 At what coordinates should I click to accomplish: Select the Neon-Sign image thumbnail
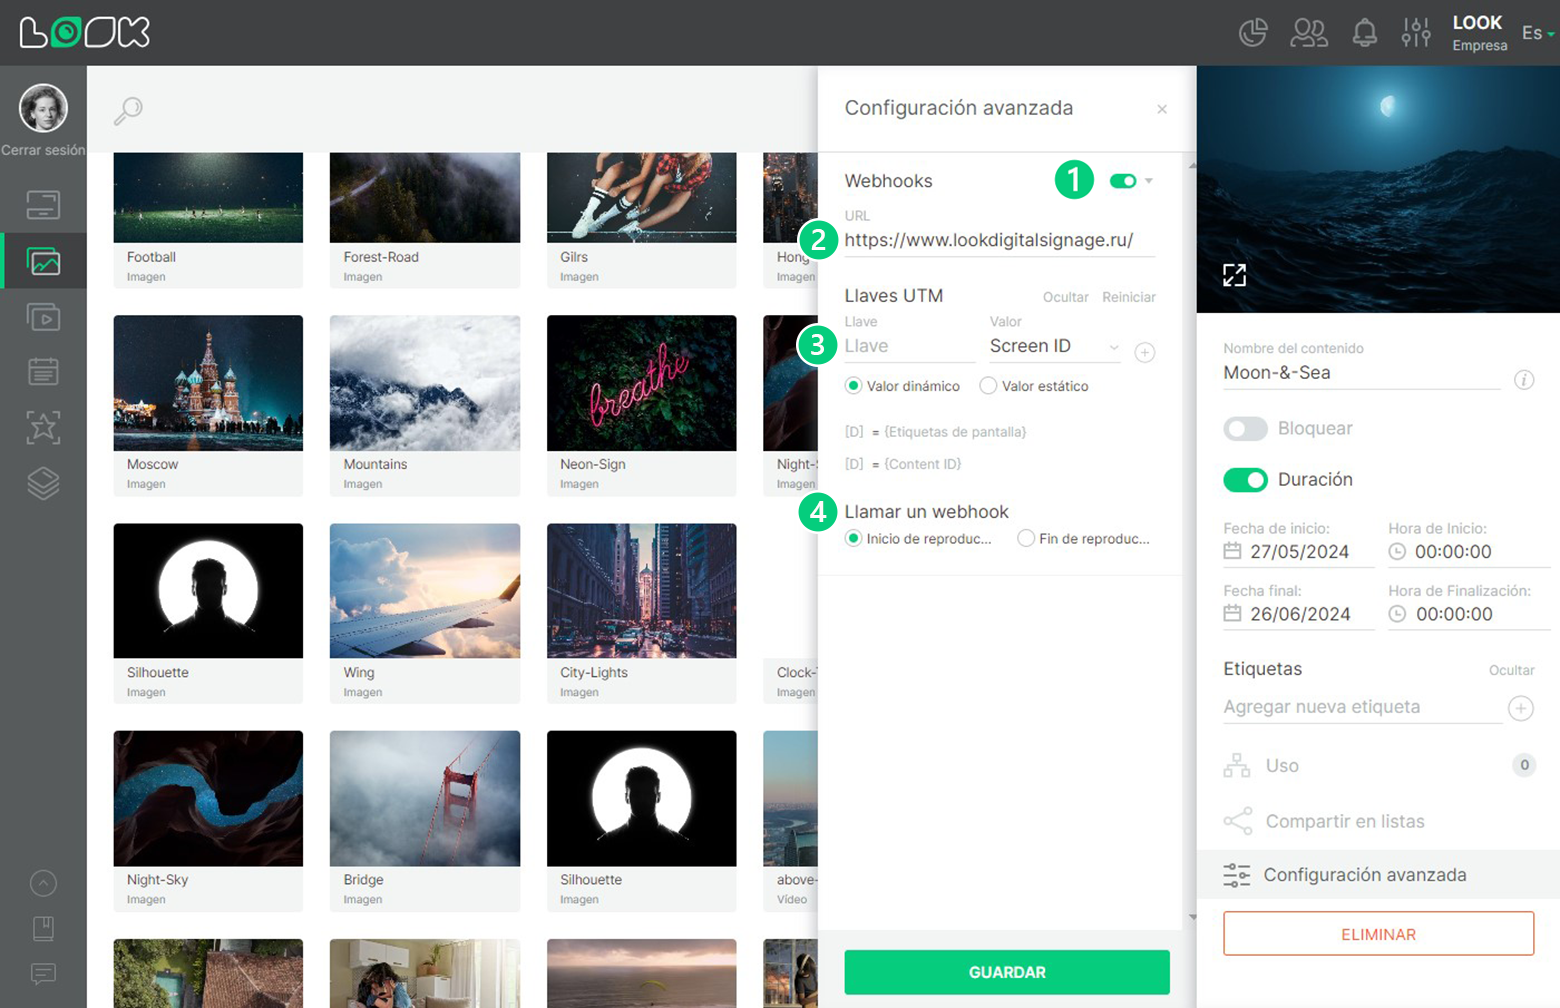[641, 383]
